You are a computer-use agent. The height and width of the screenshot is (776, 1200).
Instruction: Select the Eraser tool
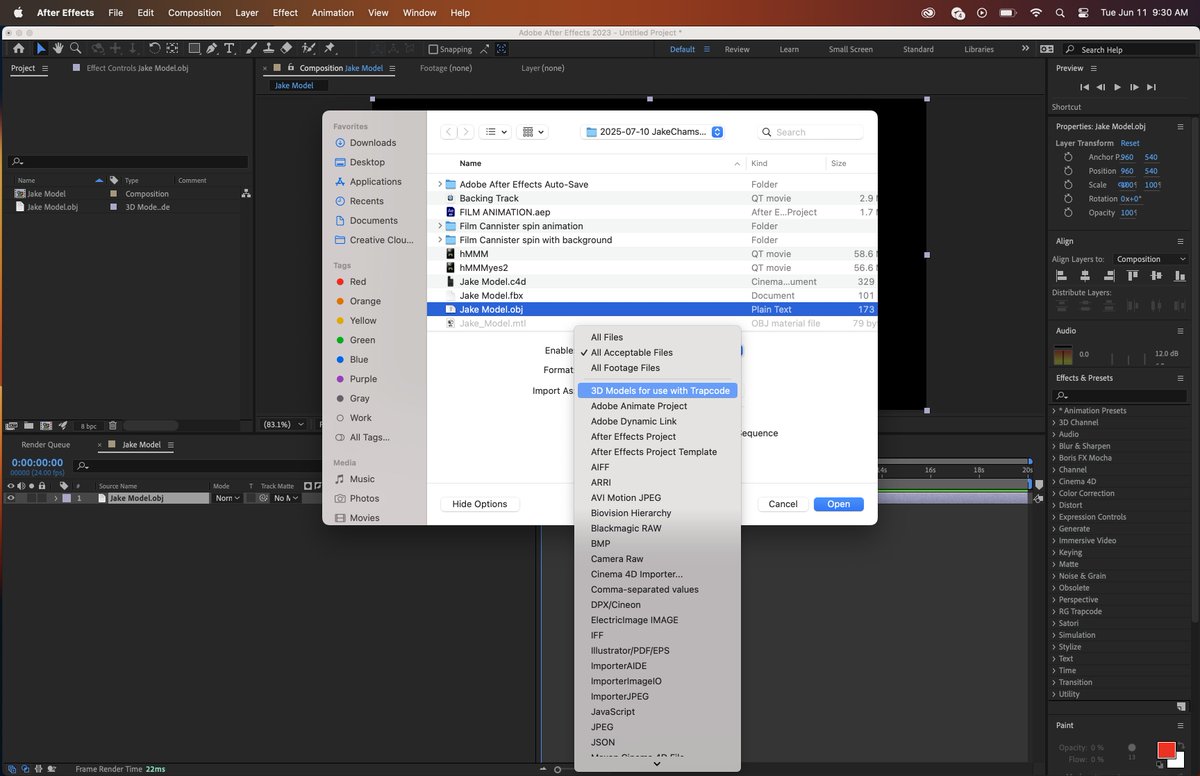[x=286, y=48]
